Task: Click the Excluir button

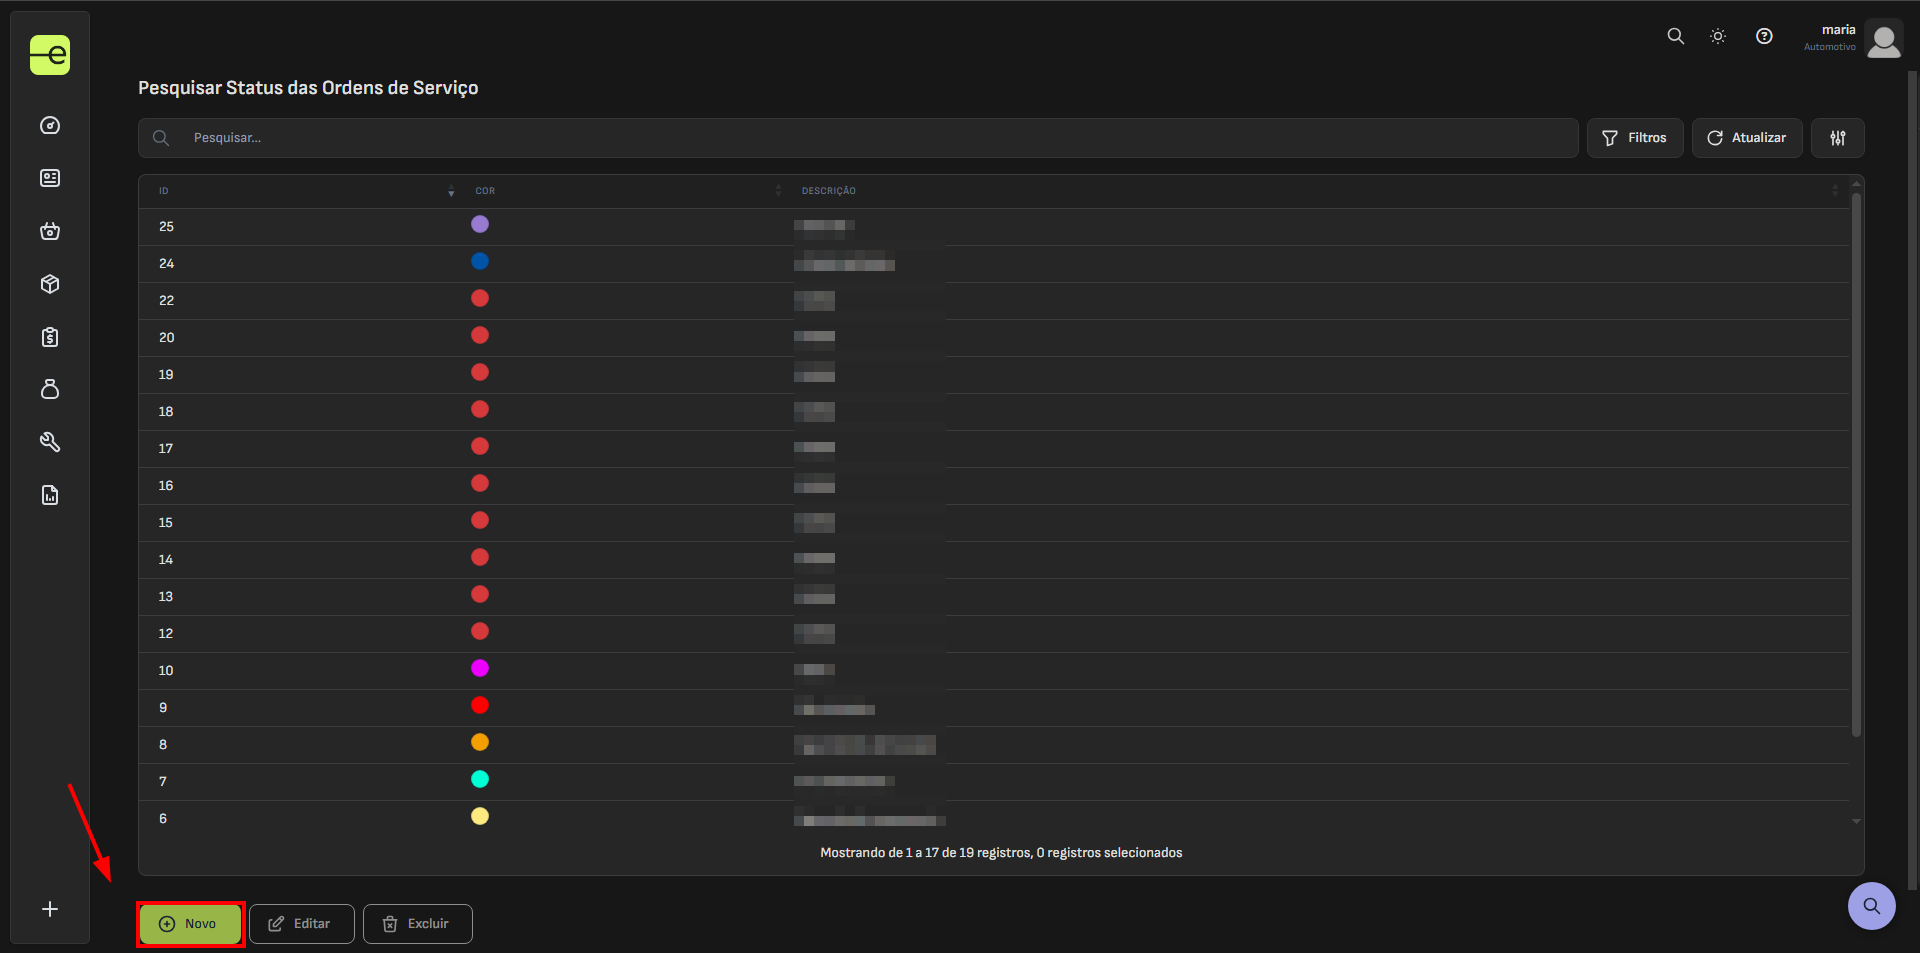Action: pos(418,924)
